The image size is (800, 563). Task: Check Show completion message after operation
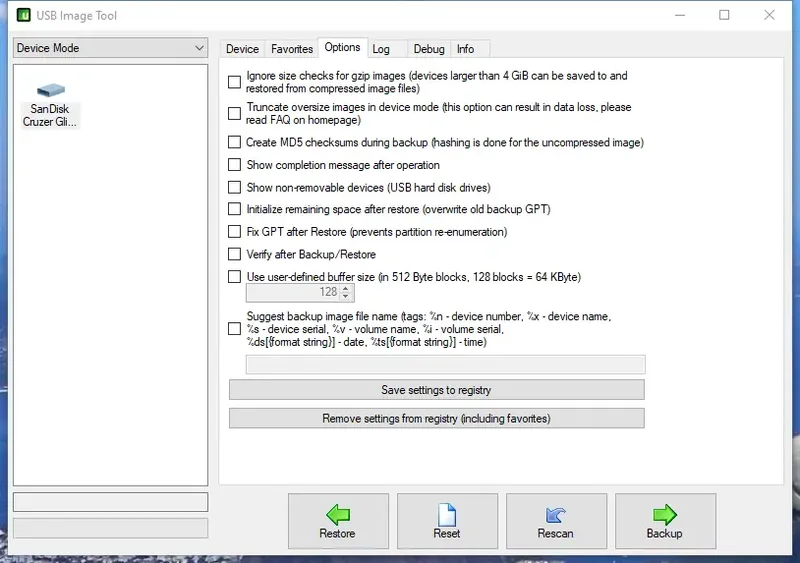tap(234, 164)
